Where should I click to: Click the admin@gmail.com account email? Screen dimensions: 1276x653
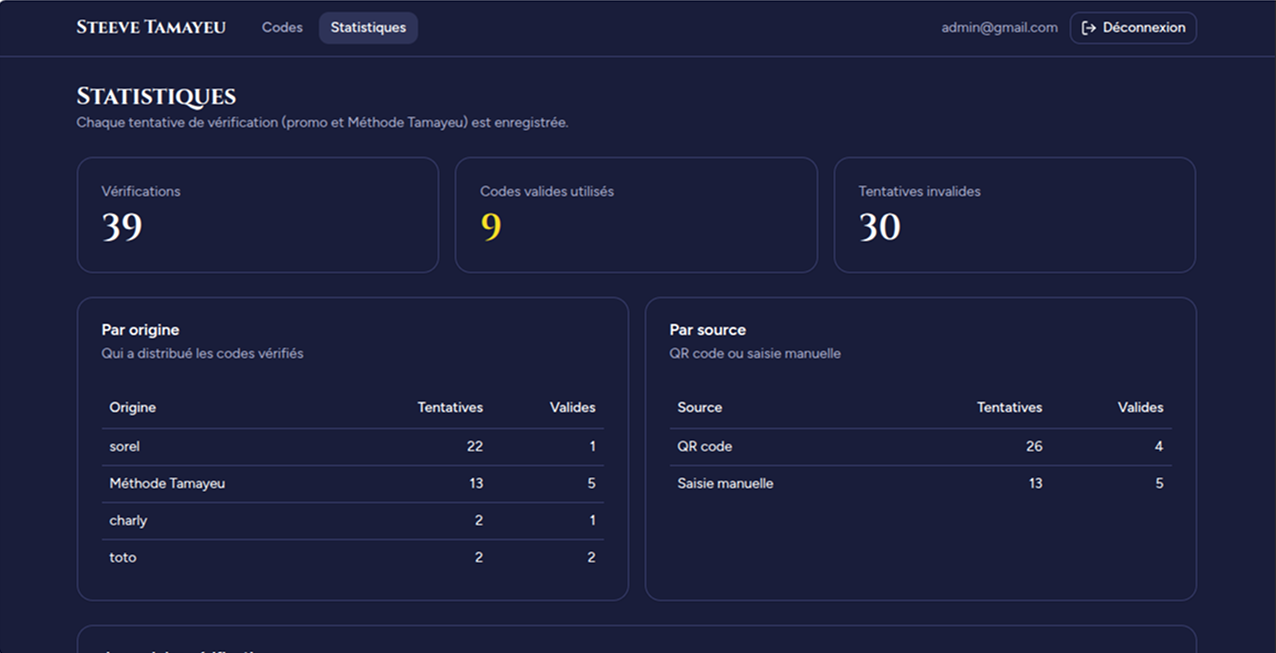click(x=999, y=28)
